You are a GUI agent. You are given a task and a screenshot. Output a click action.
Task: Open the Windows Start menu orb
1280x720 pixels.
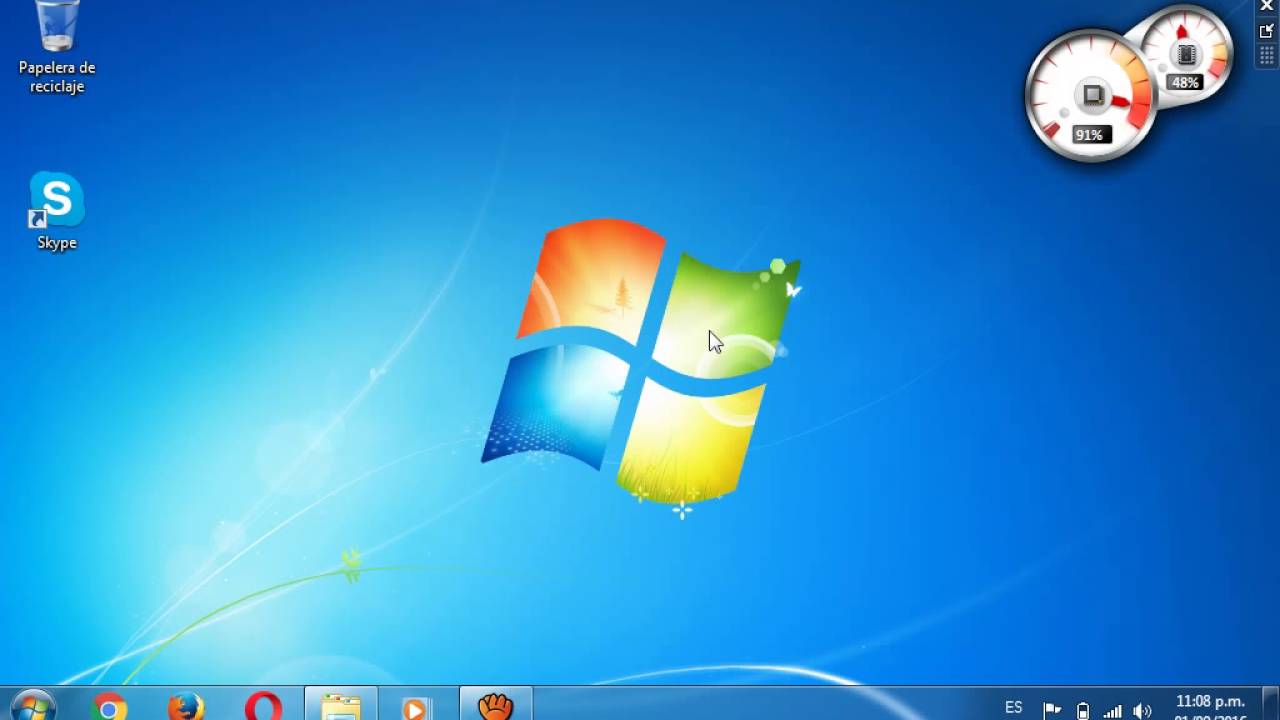pyautogui.click(x=33, y=706)
